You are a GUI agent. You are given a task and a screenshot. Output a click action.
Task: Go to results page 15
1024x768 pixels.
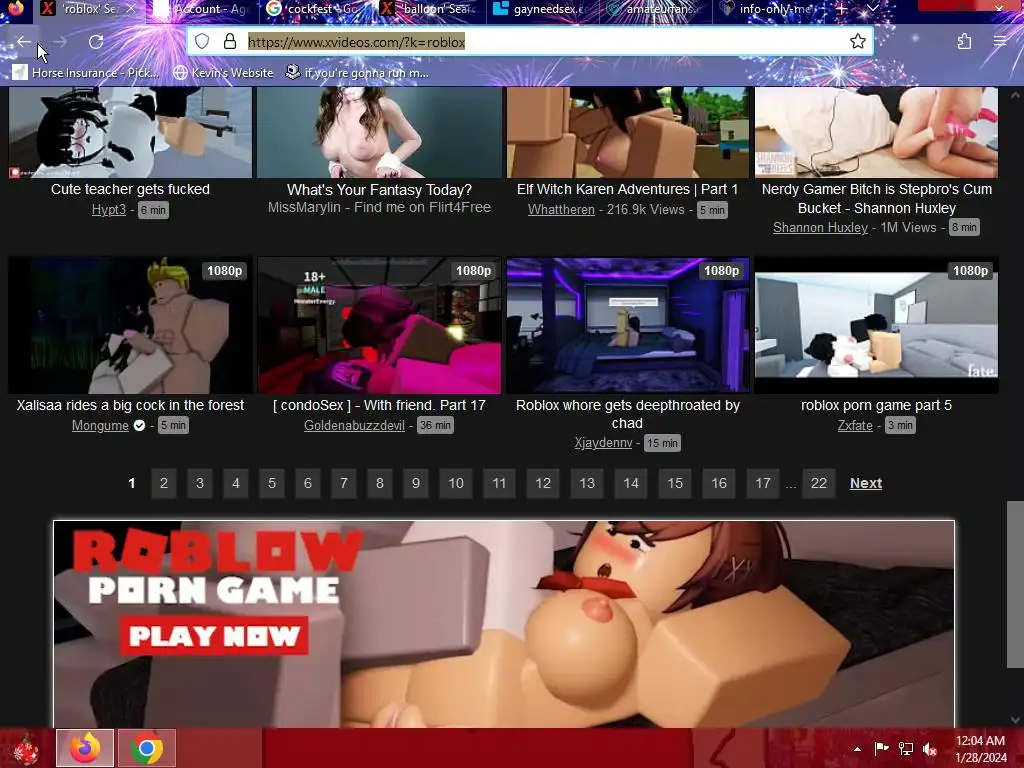point(675,483)
